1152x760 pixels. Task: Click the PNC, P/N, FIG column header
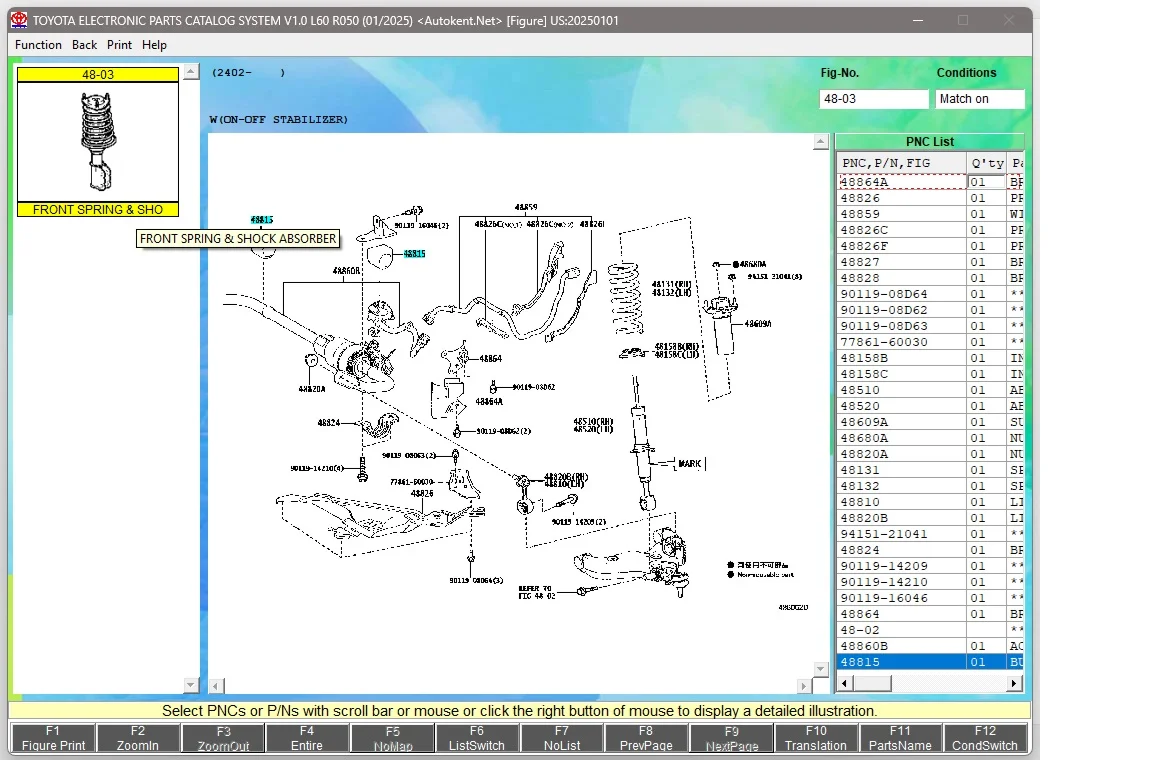tap(901, 162)
